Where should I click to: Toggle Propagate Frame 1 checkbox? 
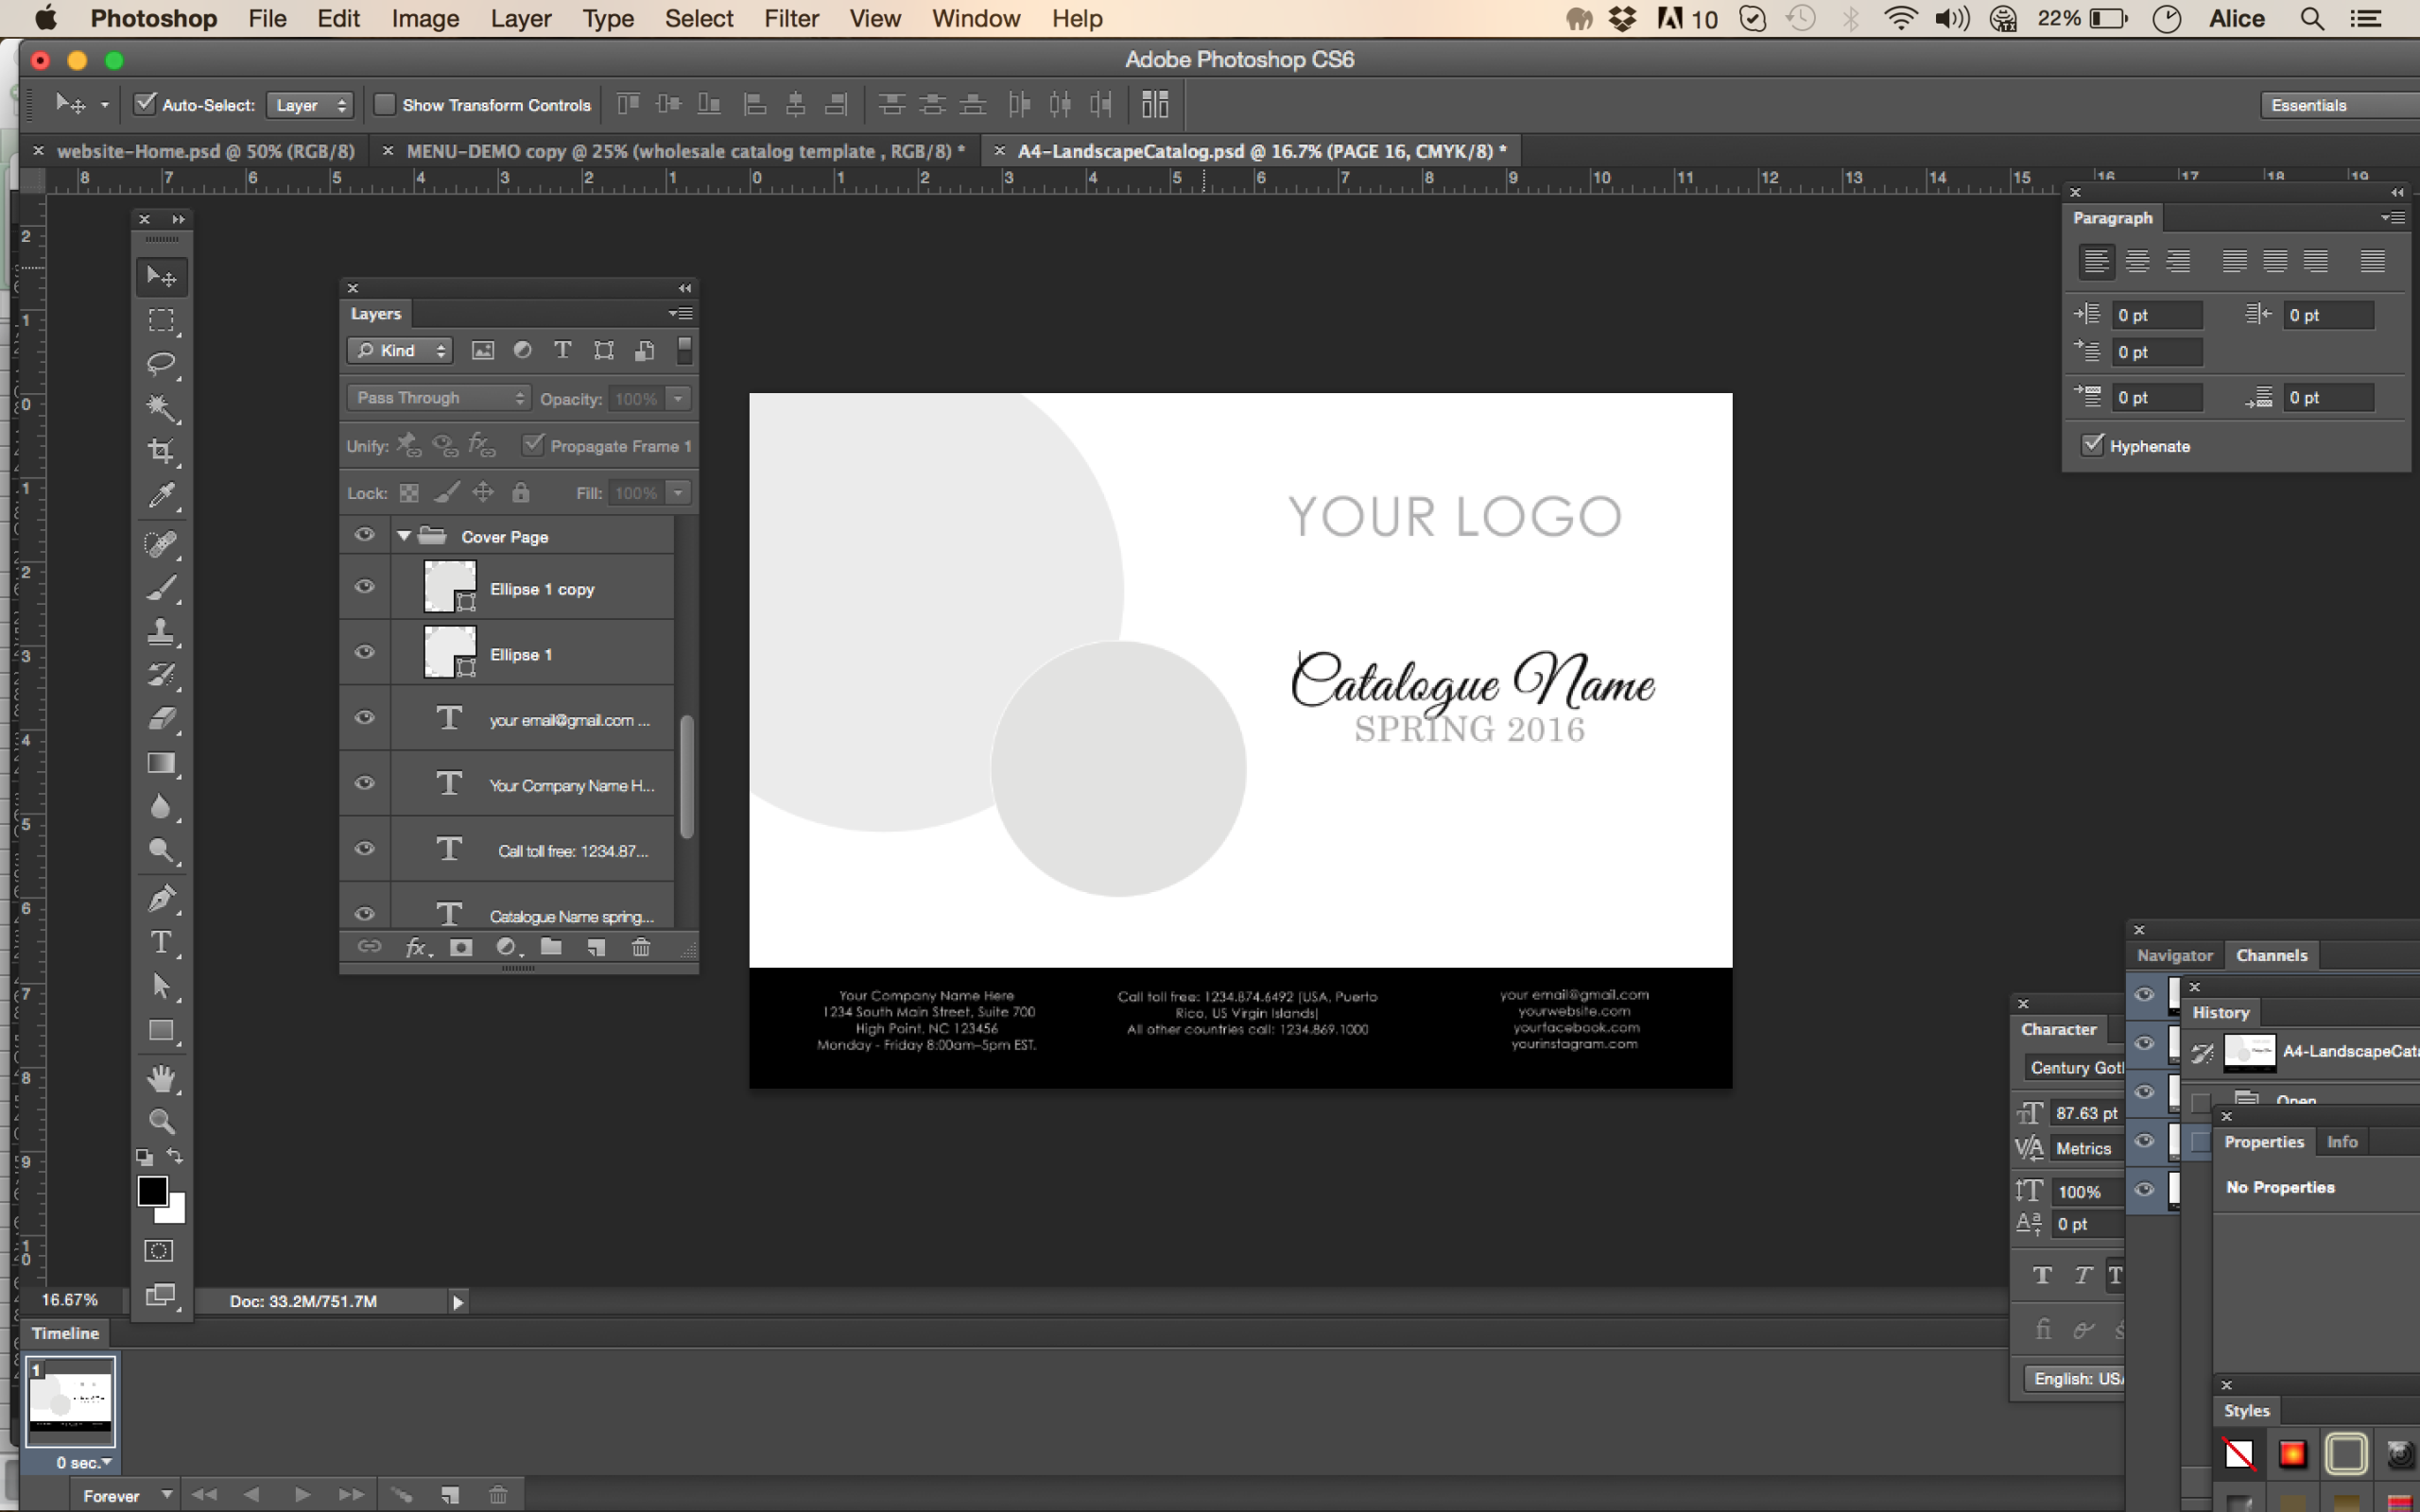(x=533, y=445)
